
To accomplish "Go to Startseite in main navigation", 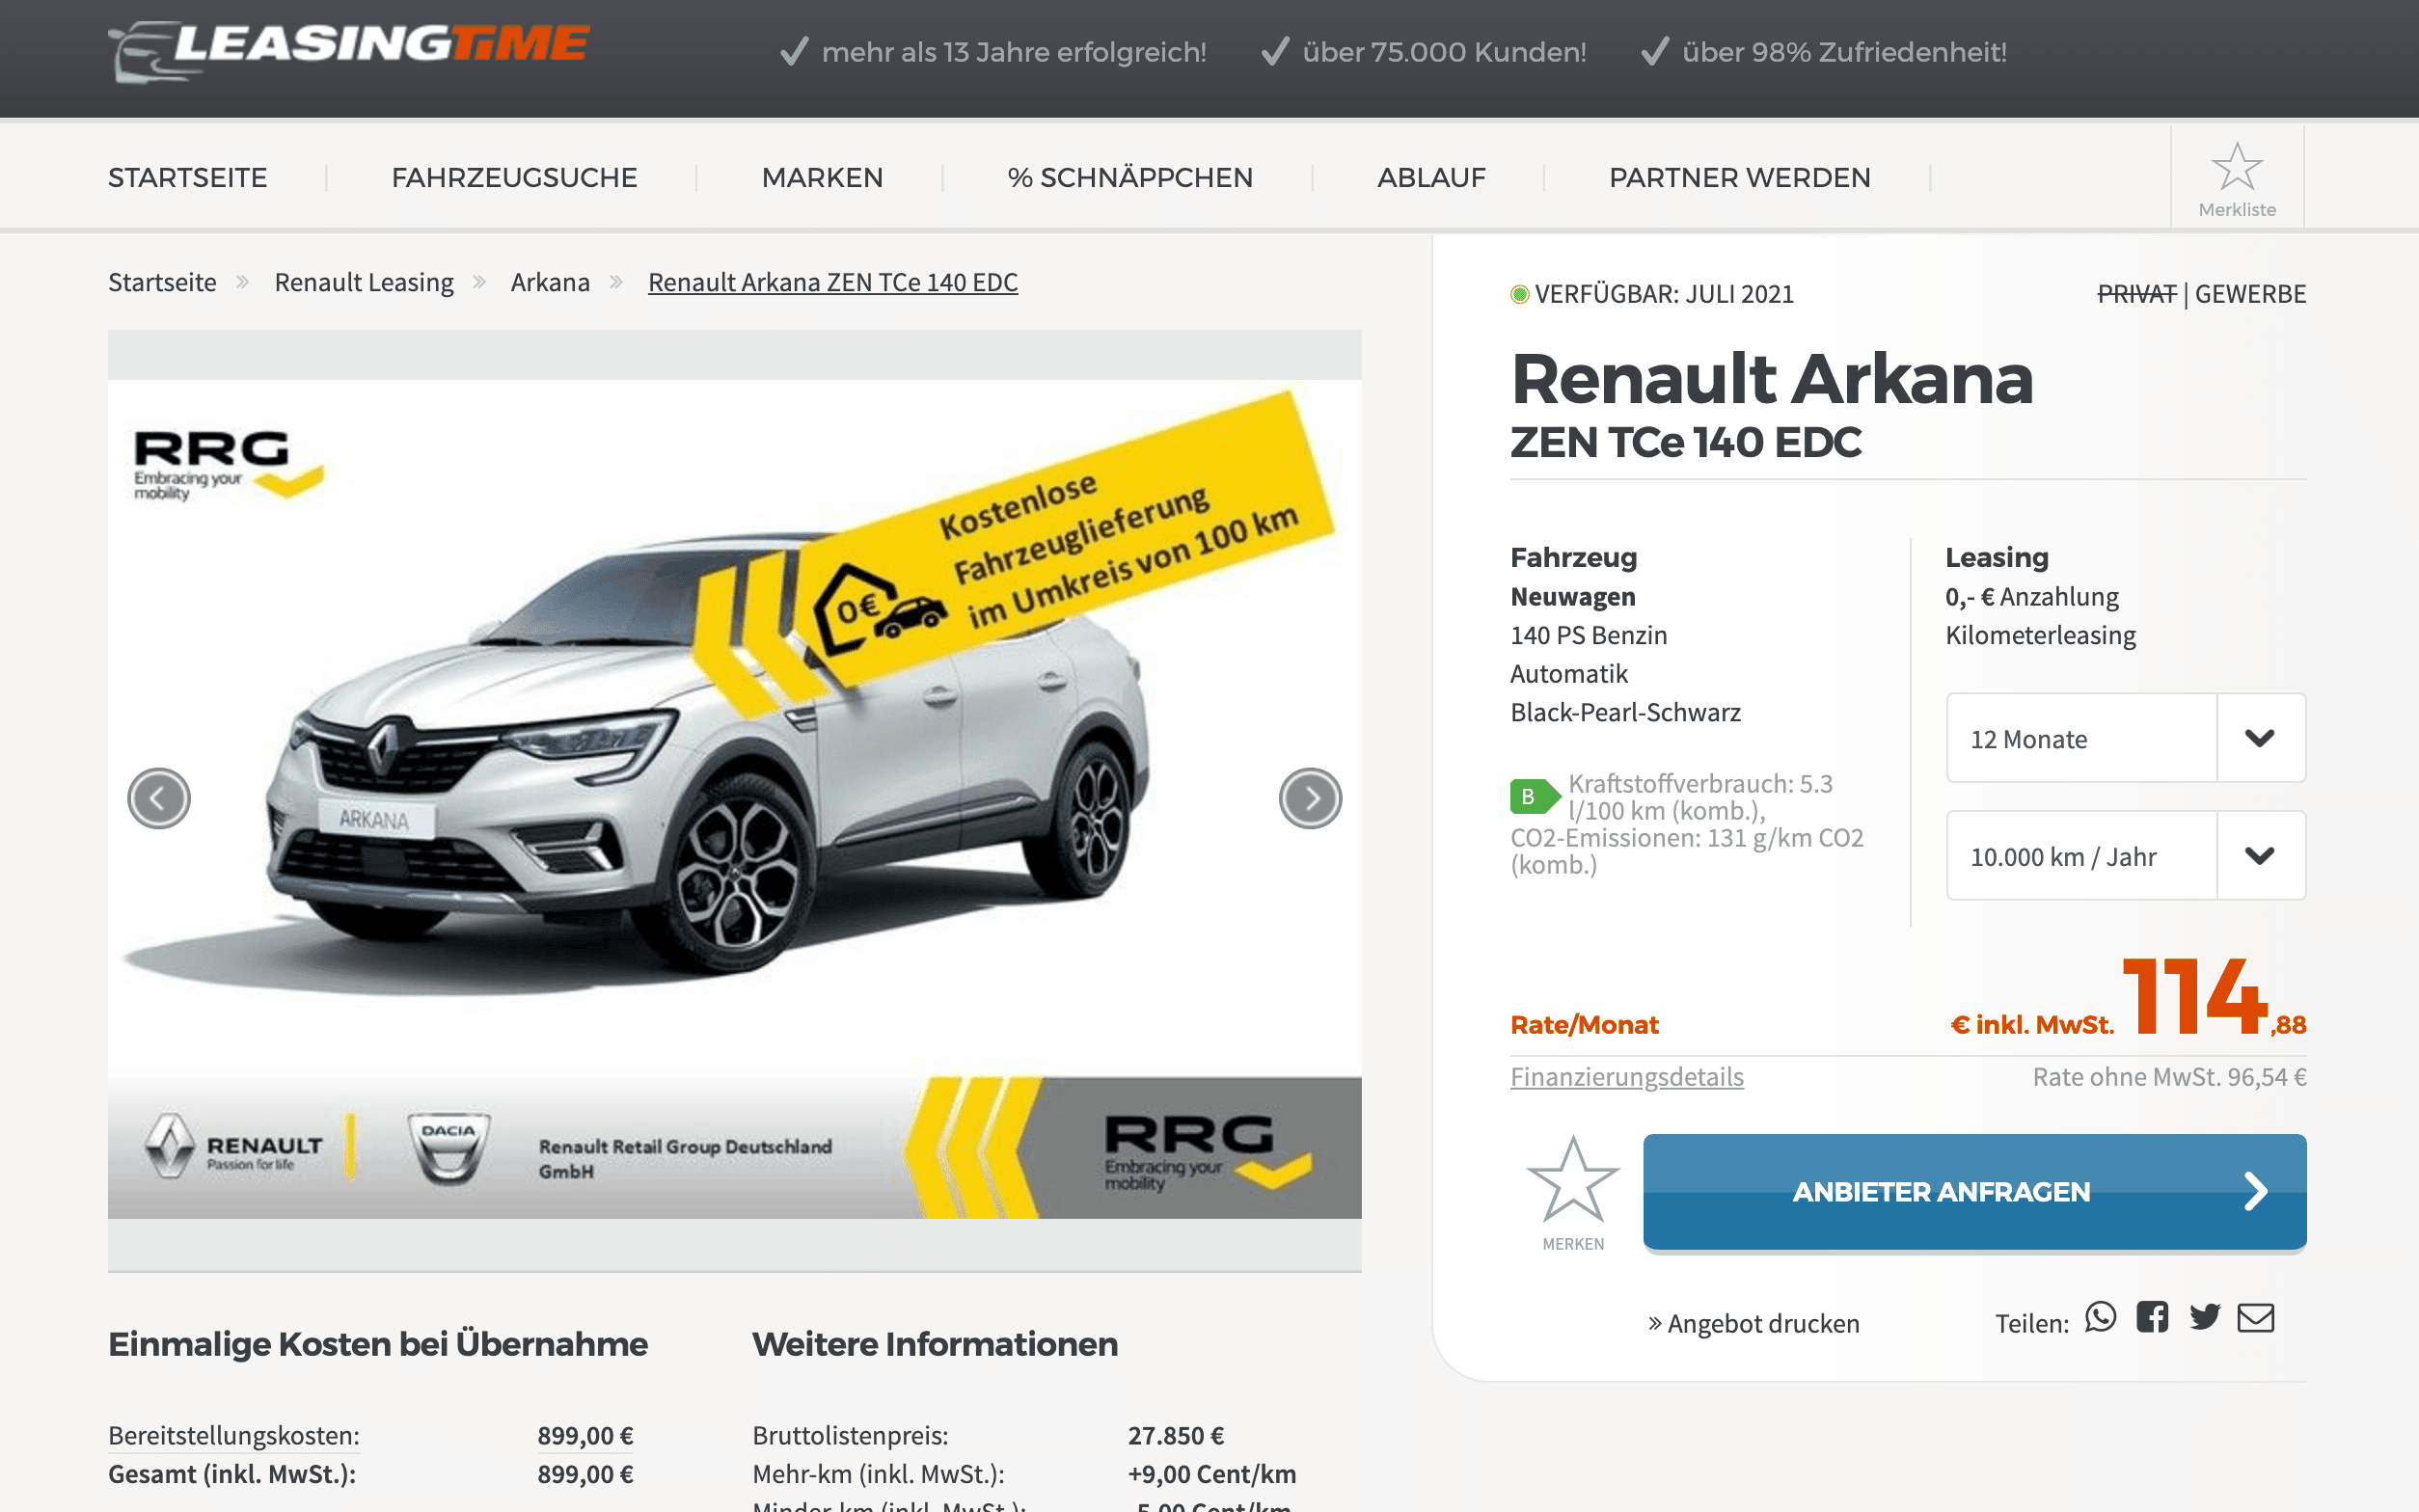I will [x=188, y=178].
